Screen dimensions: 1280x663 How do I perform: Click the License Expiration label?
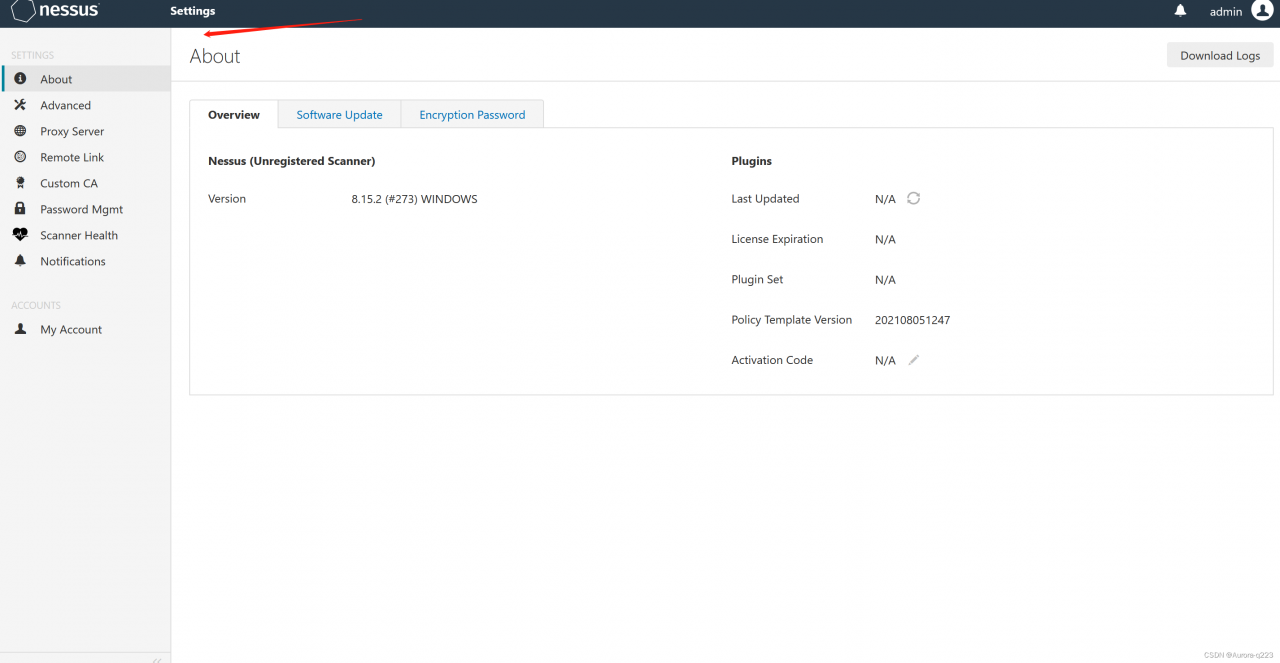pyautogui.click(x=777, y=239)
